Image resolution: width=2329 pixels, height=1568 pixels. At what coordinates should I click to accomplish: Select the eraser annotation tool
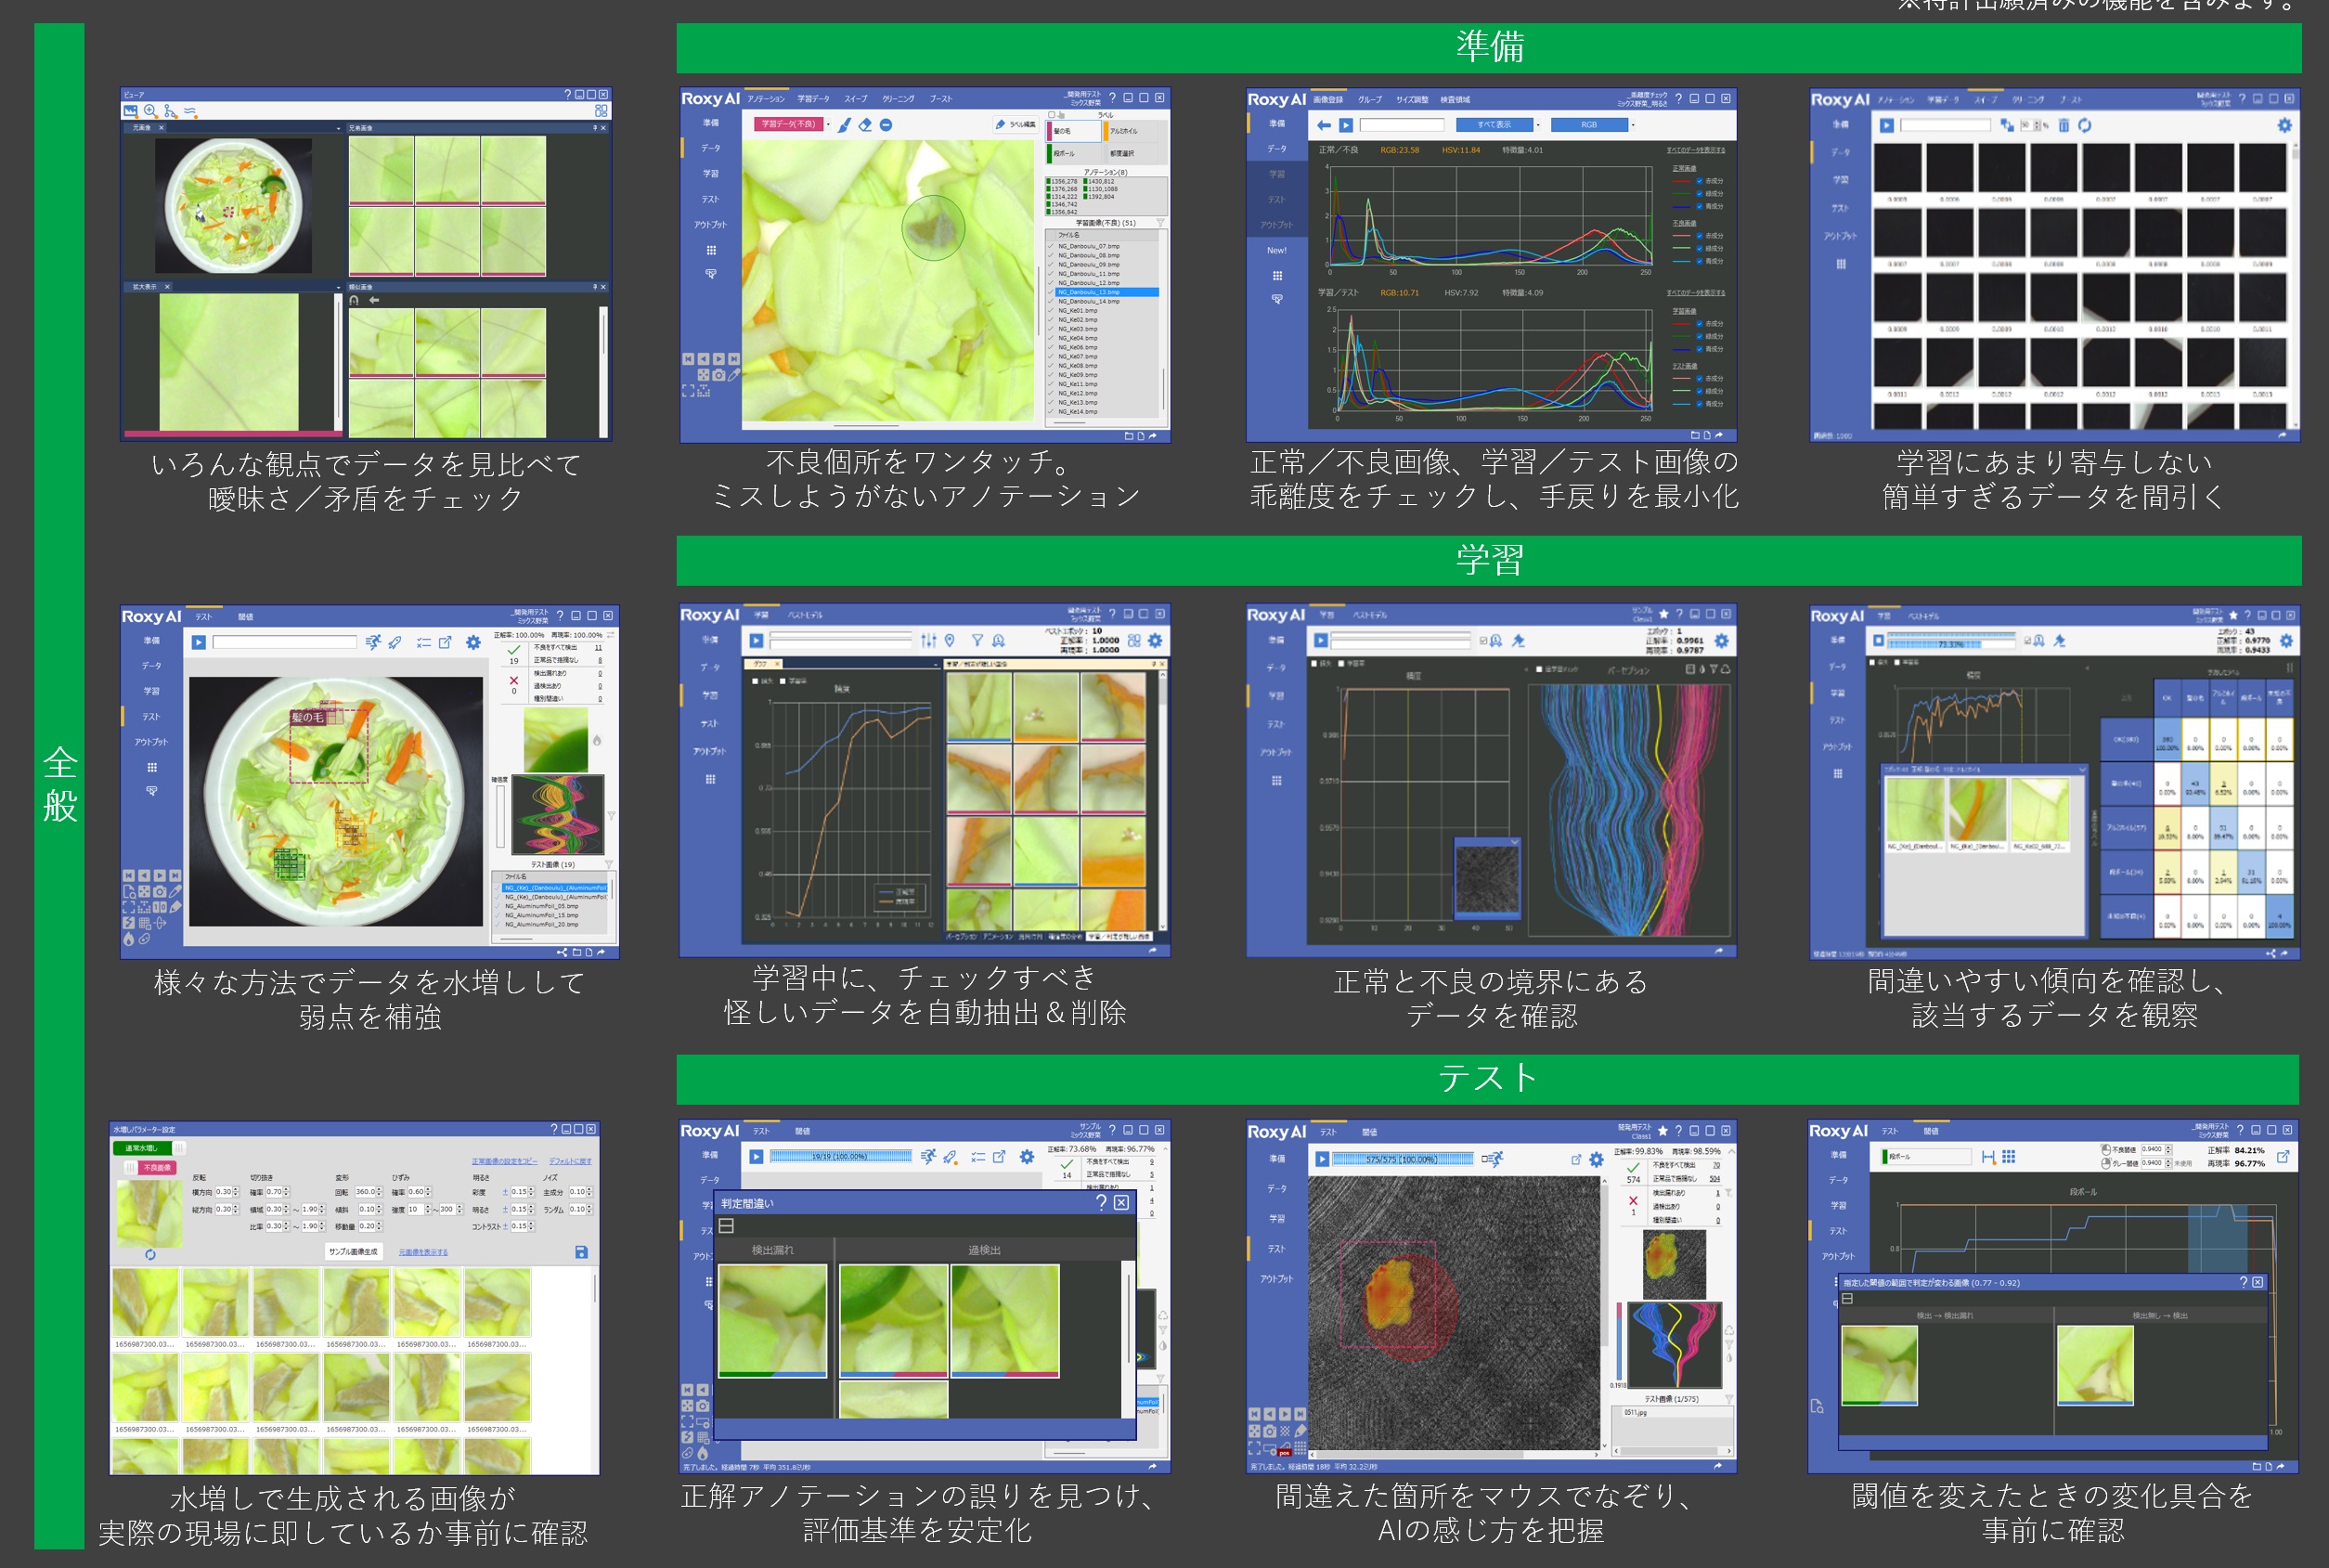coord(865,125)
